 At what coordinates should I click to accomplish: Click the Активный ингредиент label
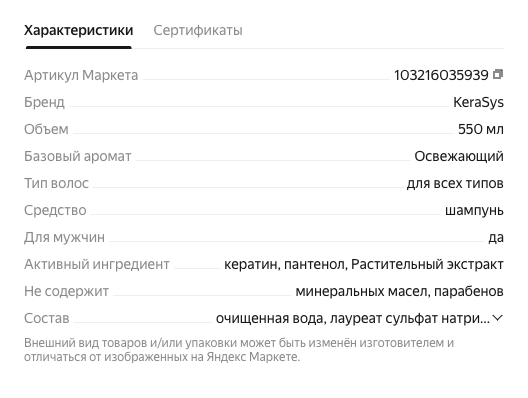point(97,264)
